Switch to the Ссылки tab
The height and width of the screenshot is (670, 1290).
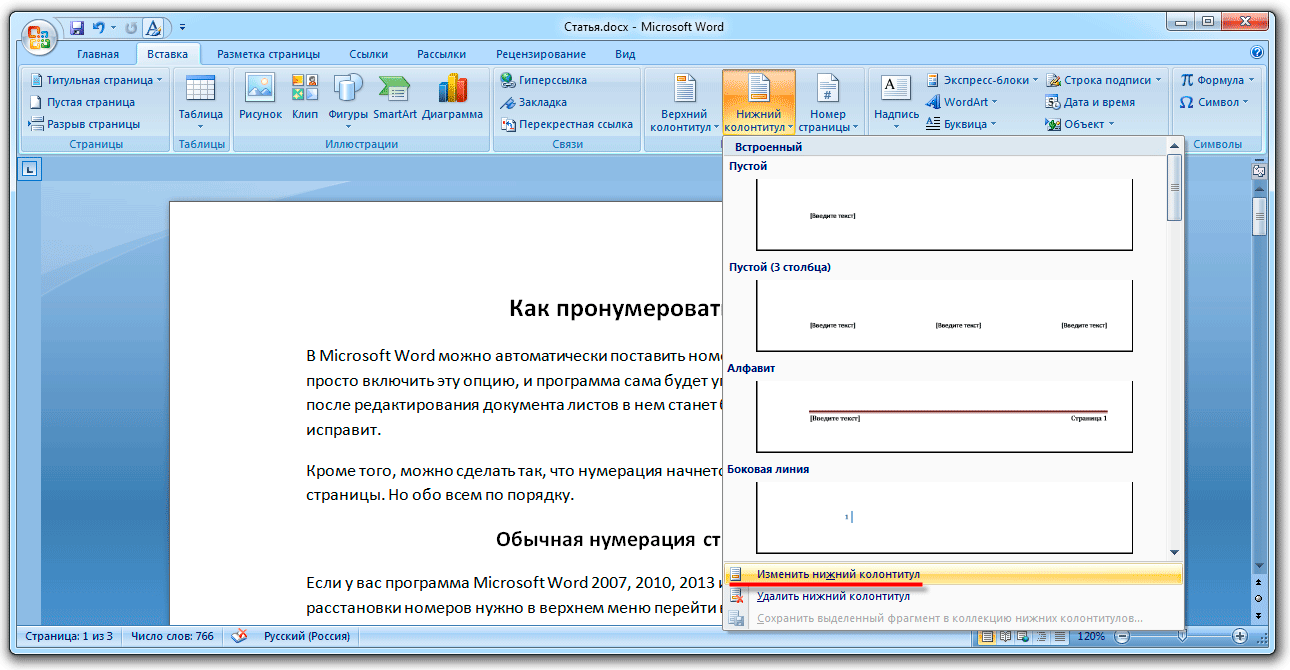(369, 54)
